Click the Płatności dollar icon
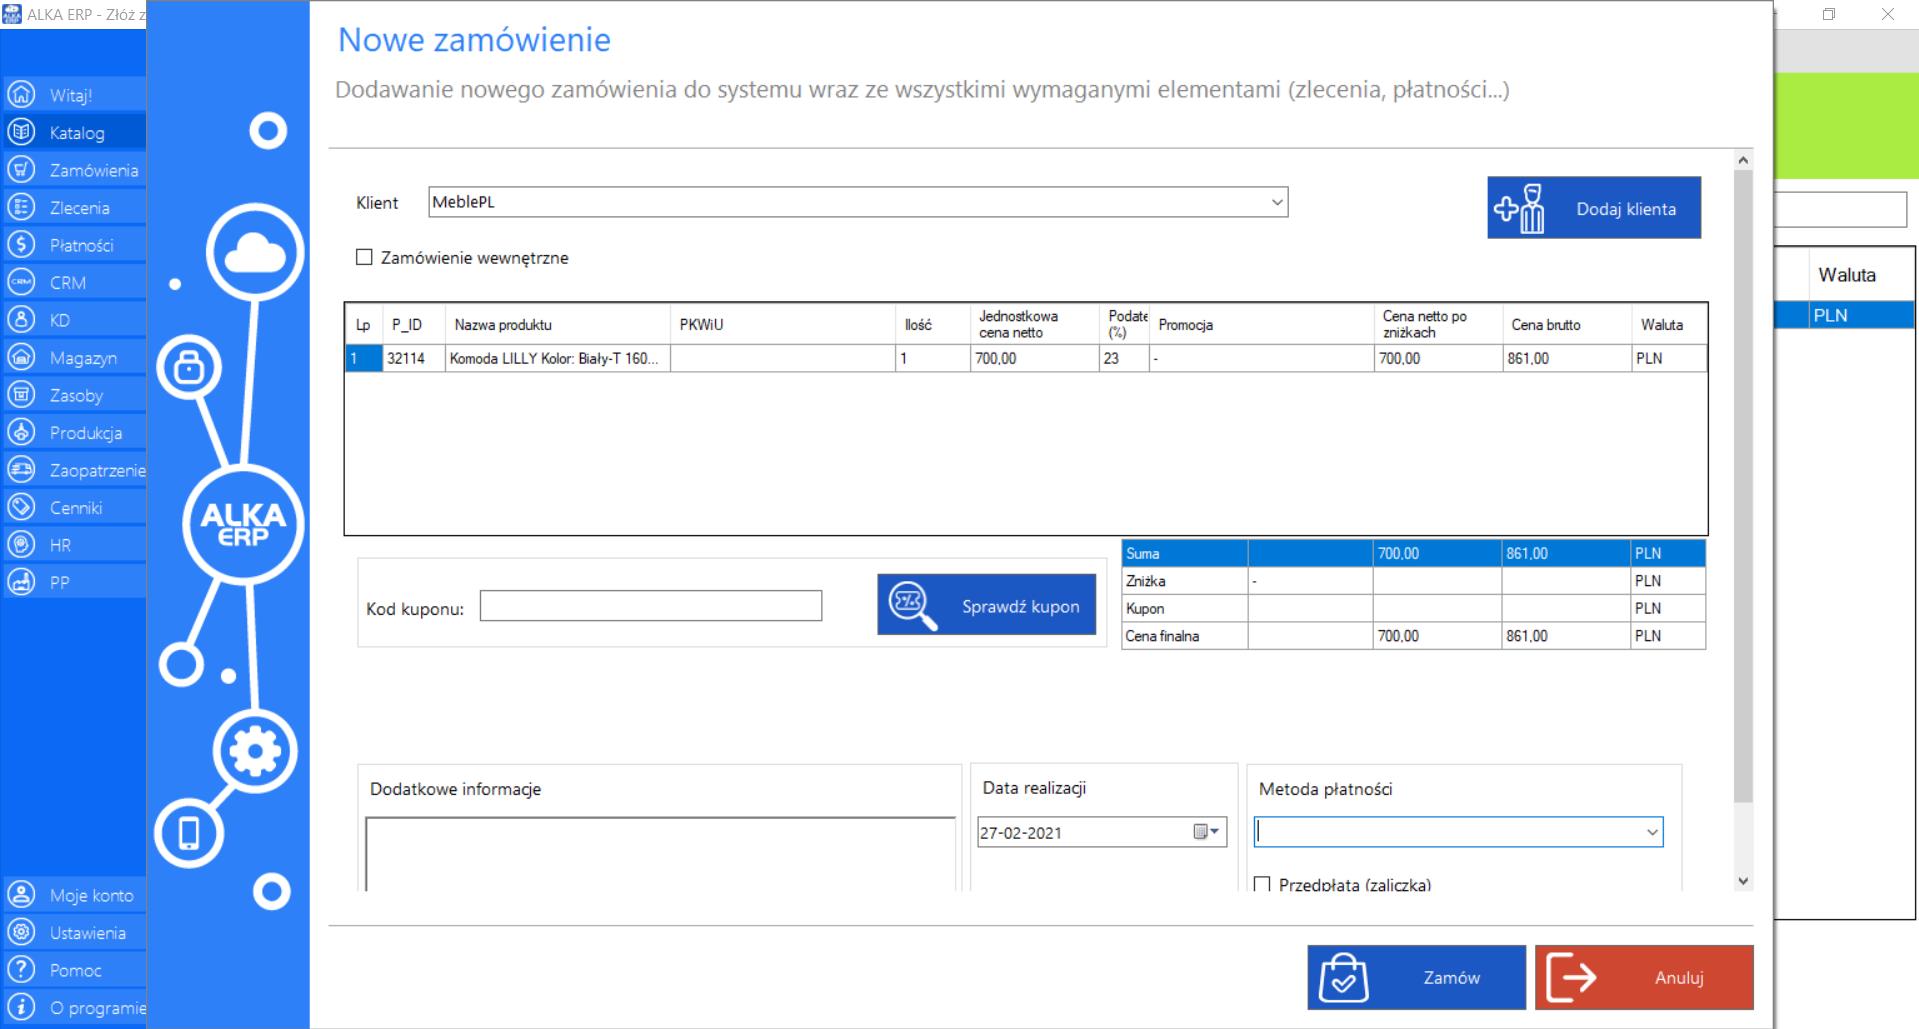 (21, 245)
